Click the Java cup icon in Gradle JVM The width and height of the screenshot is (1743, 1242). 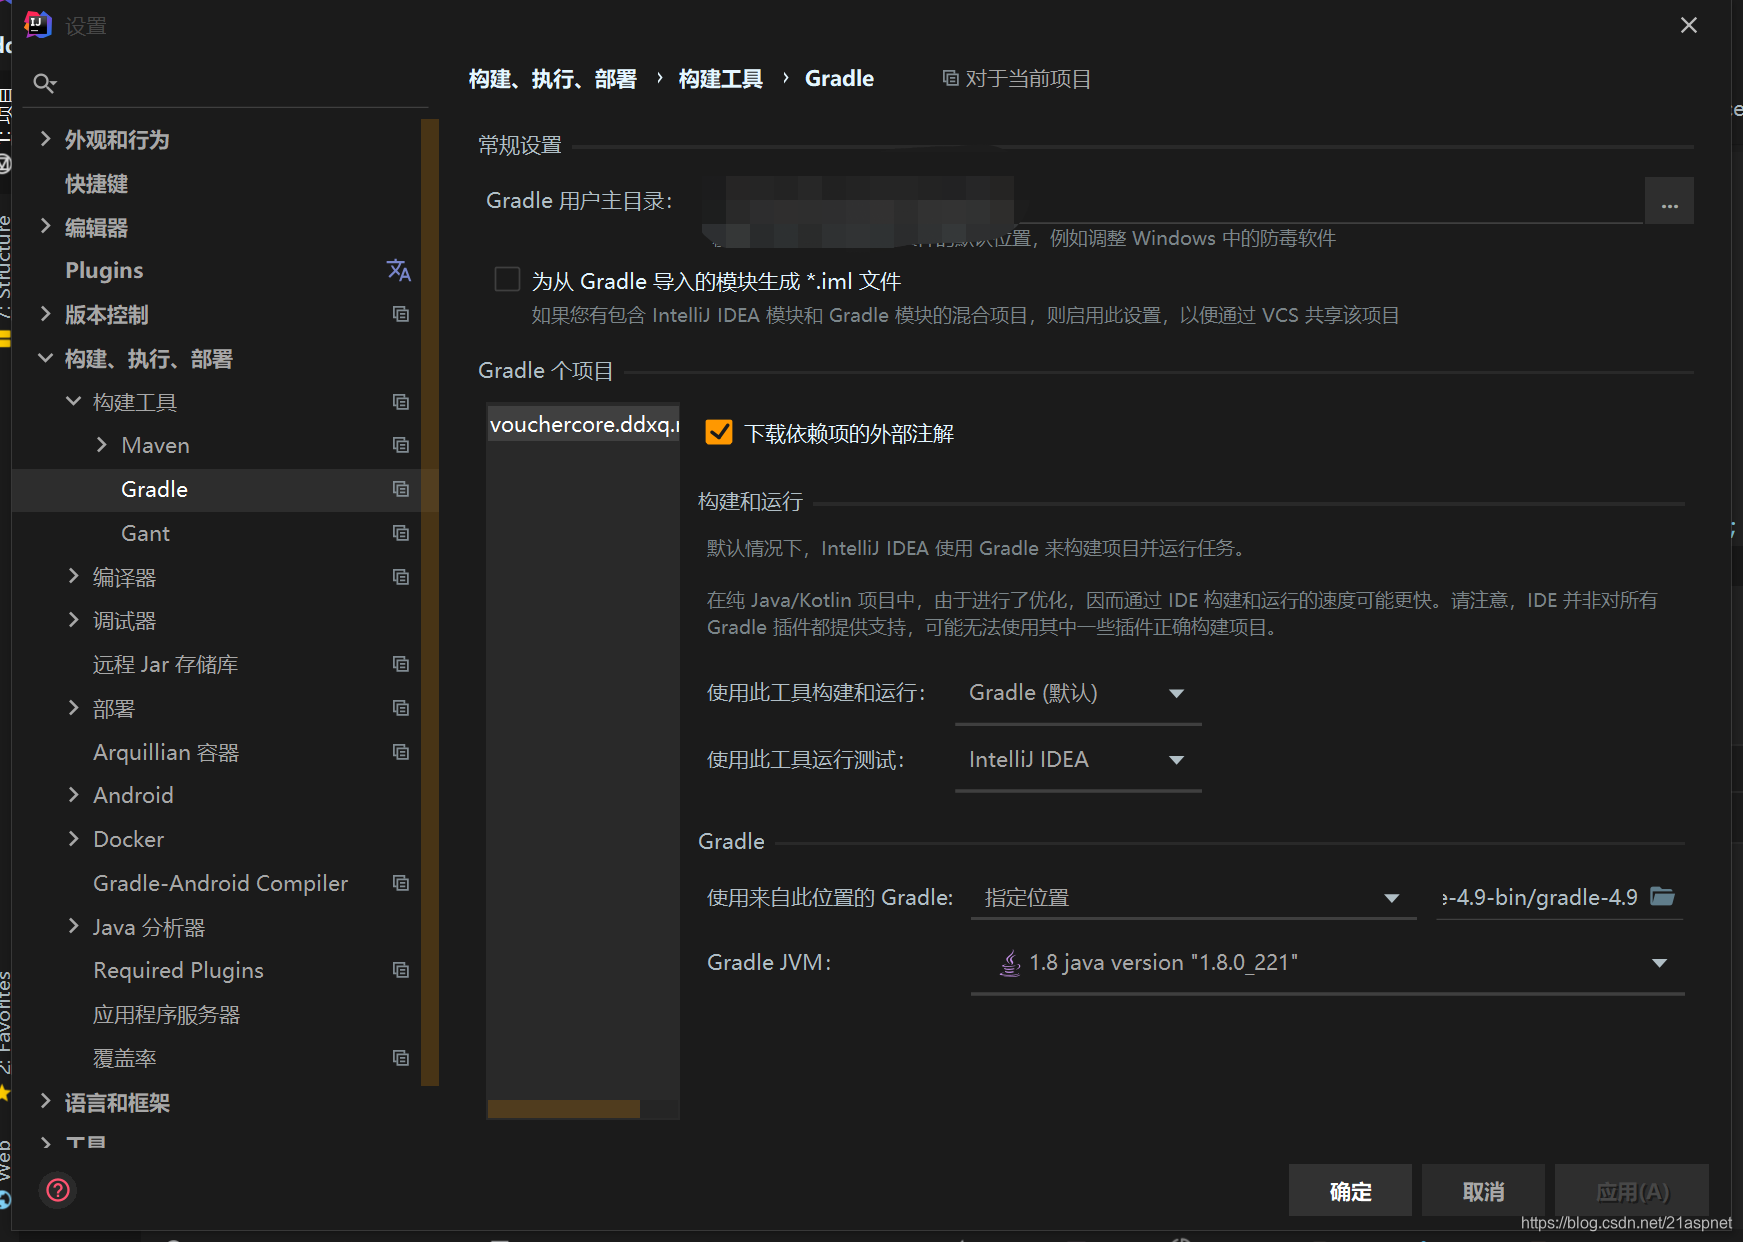(1011, 963)
